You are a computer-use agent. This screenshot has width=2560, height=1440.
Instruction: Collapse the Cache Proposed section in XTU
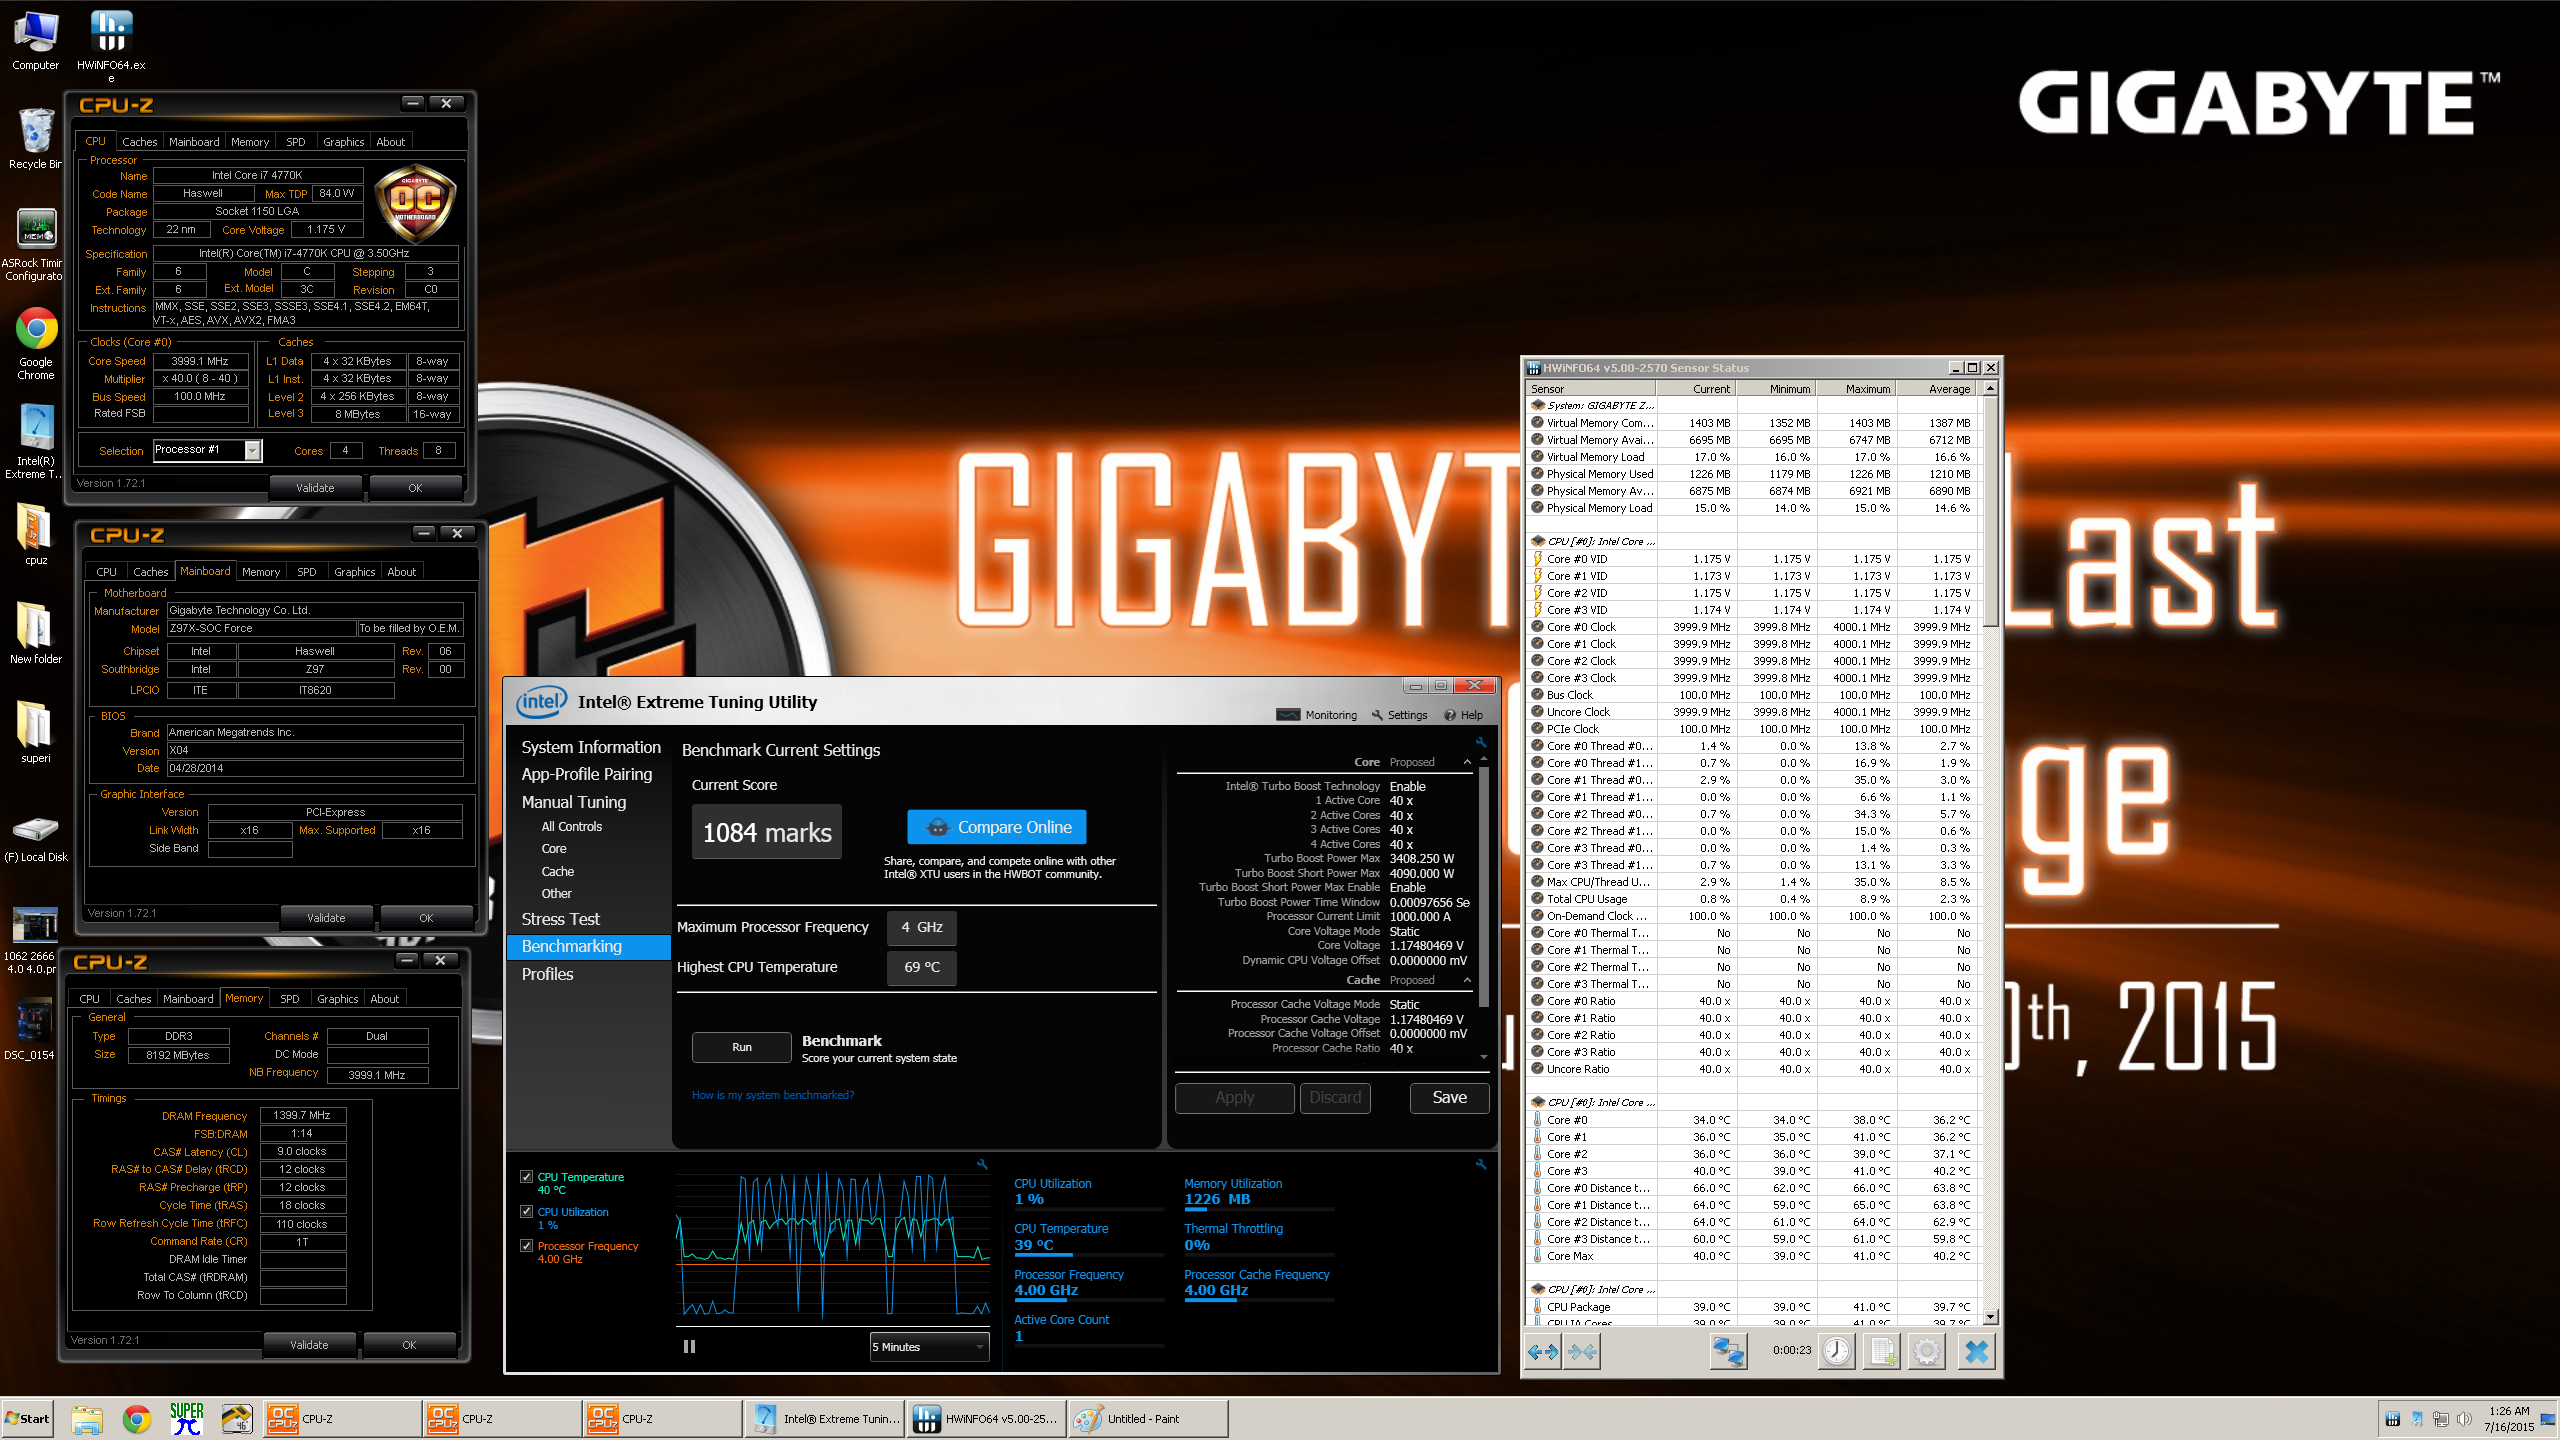(1467, 980)
